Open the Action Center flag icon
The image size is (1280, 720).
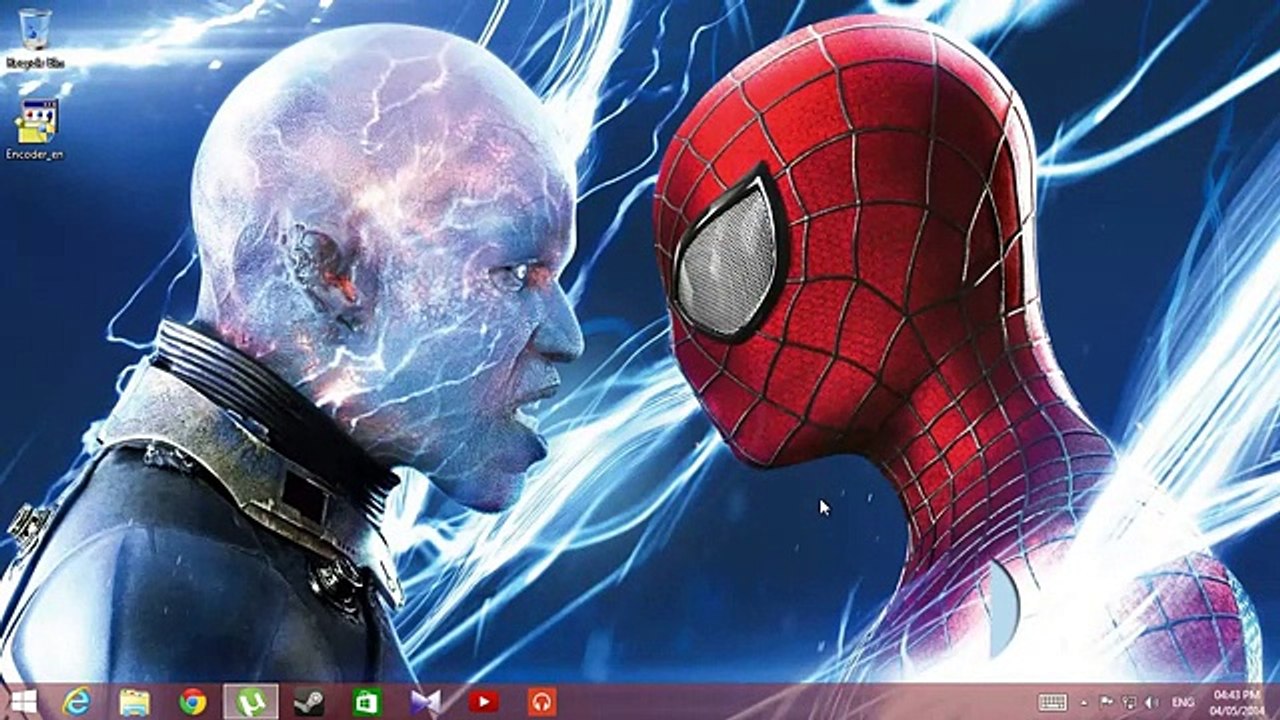pos(1107,702)
